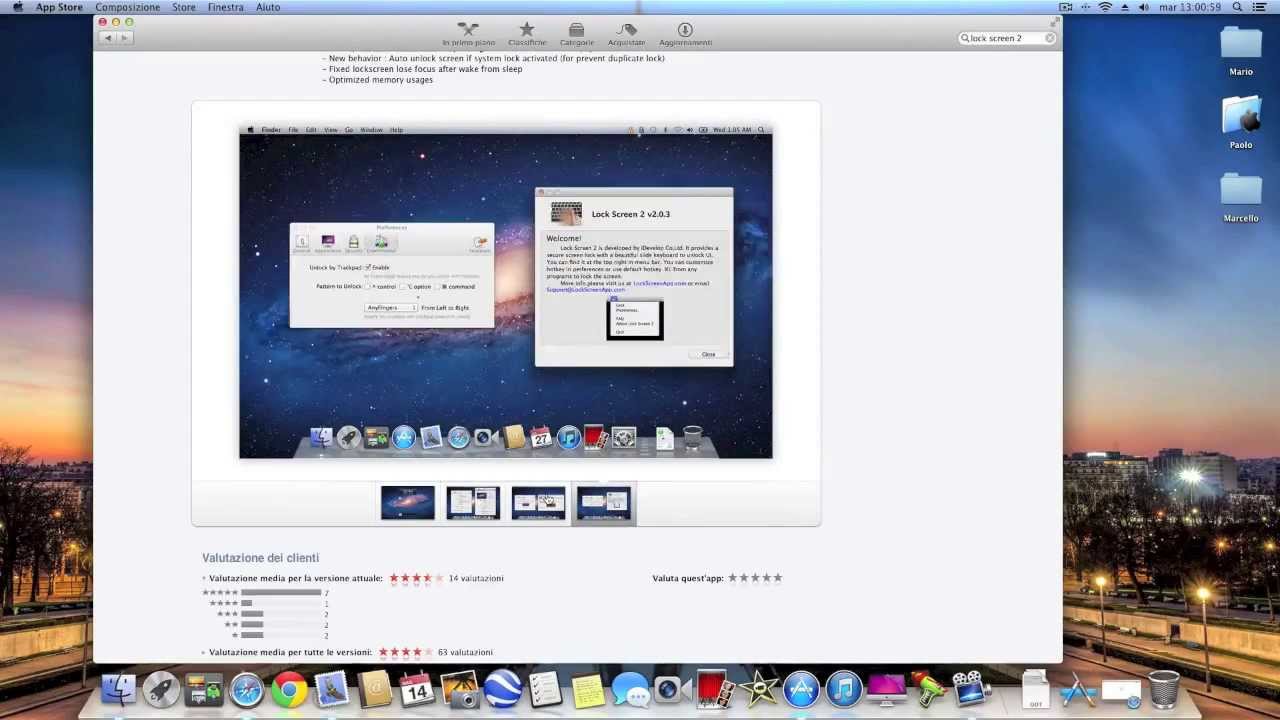
Task: Click the large Lock Screen 2 screenshot preview
Action: pyautogui.click(x=506, y=291)
